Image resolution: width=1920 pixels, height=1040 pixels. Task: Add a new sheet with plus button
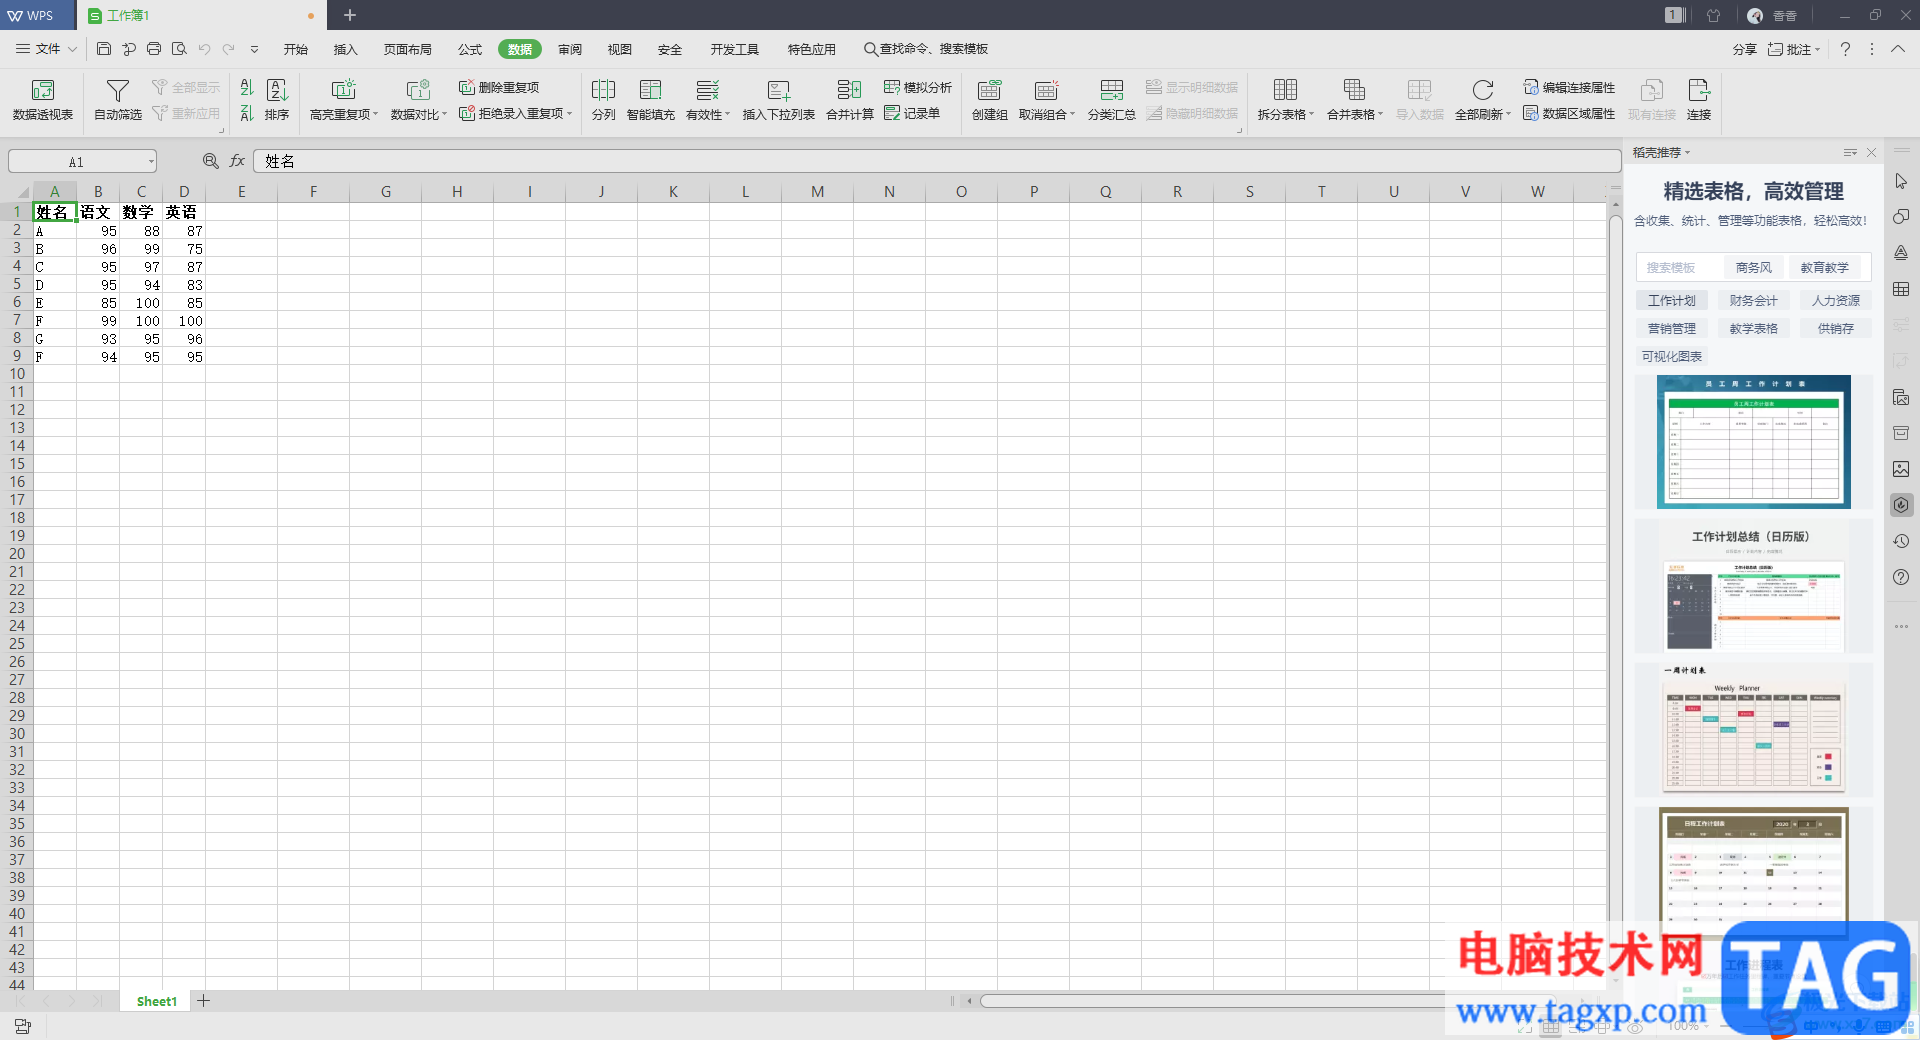203,1001
